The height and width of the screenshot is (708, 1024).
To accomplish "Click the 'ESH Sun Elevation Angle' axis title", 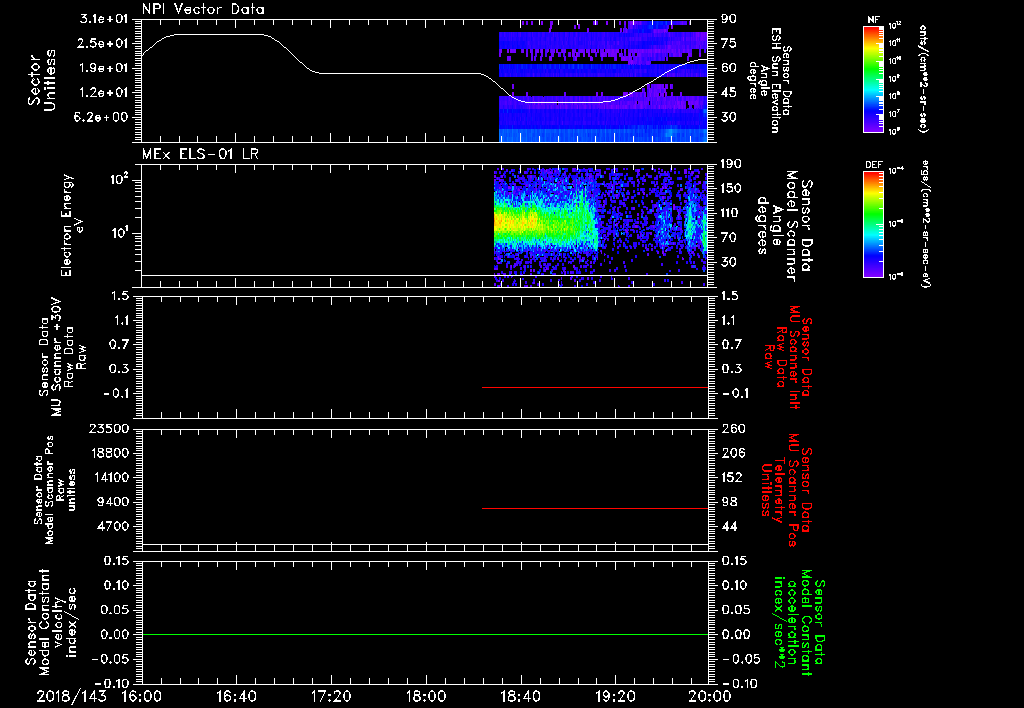I will (x=771, y=80).
